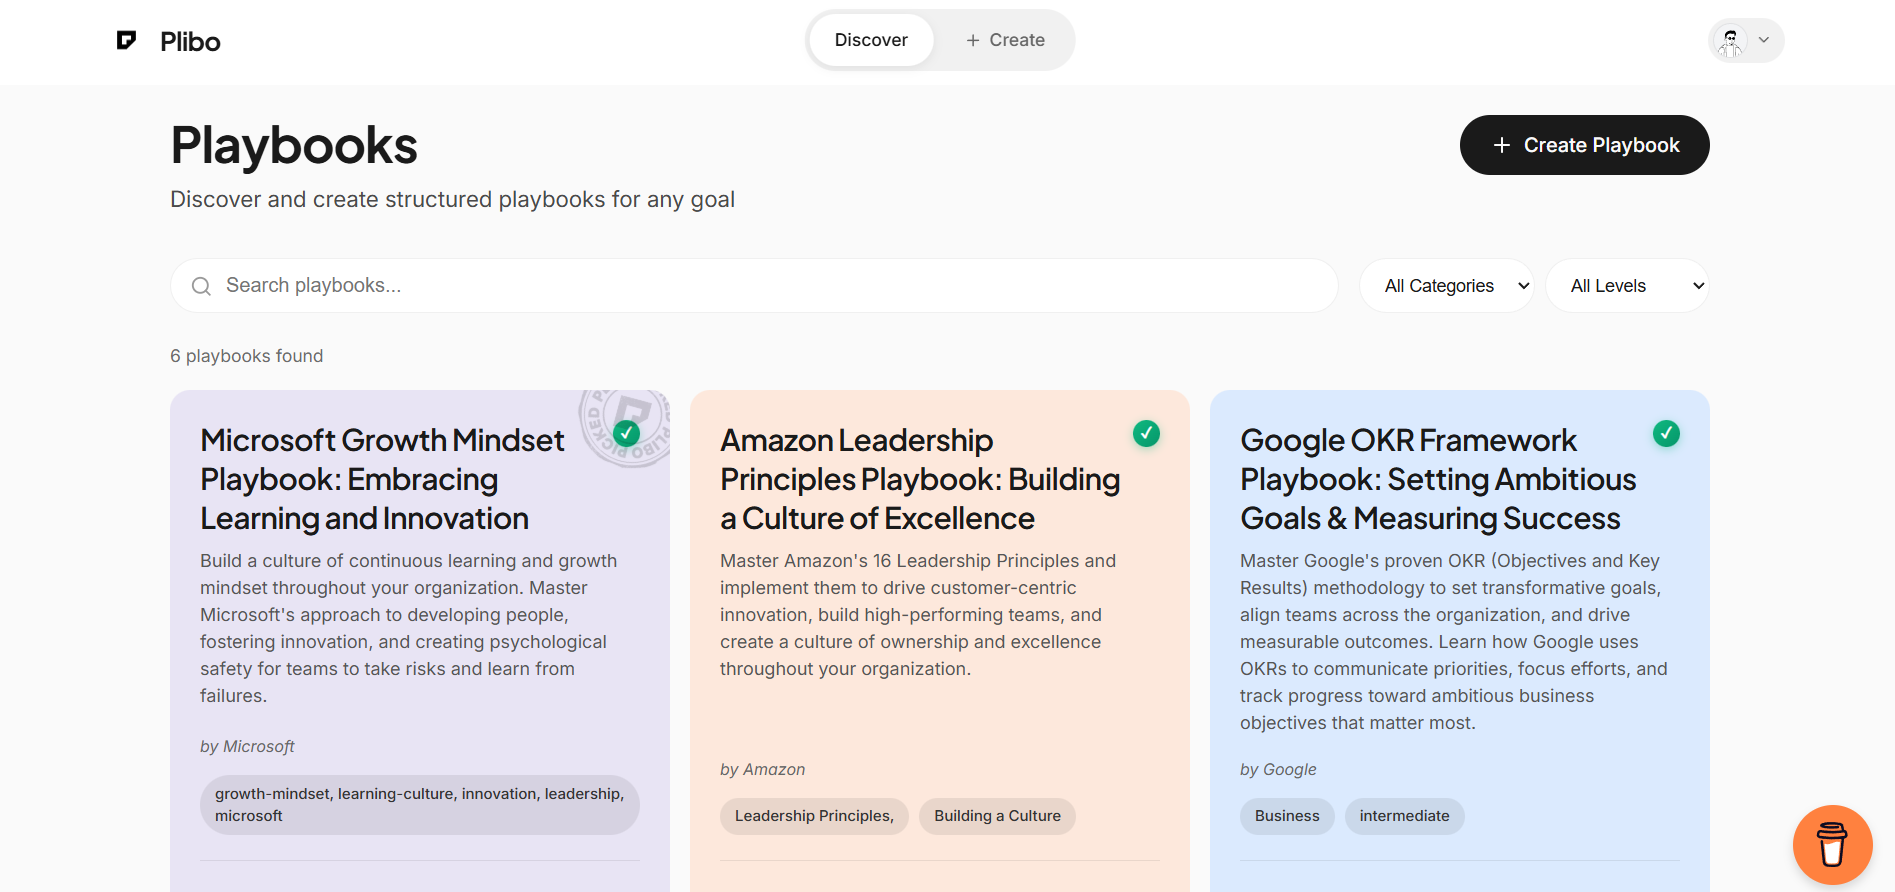The height and width of the screenshot is (892, 1895).
Task: Select the Business tag chip
Action: pos(1287,816)
